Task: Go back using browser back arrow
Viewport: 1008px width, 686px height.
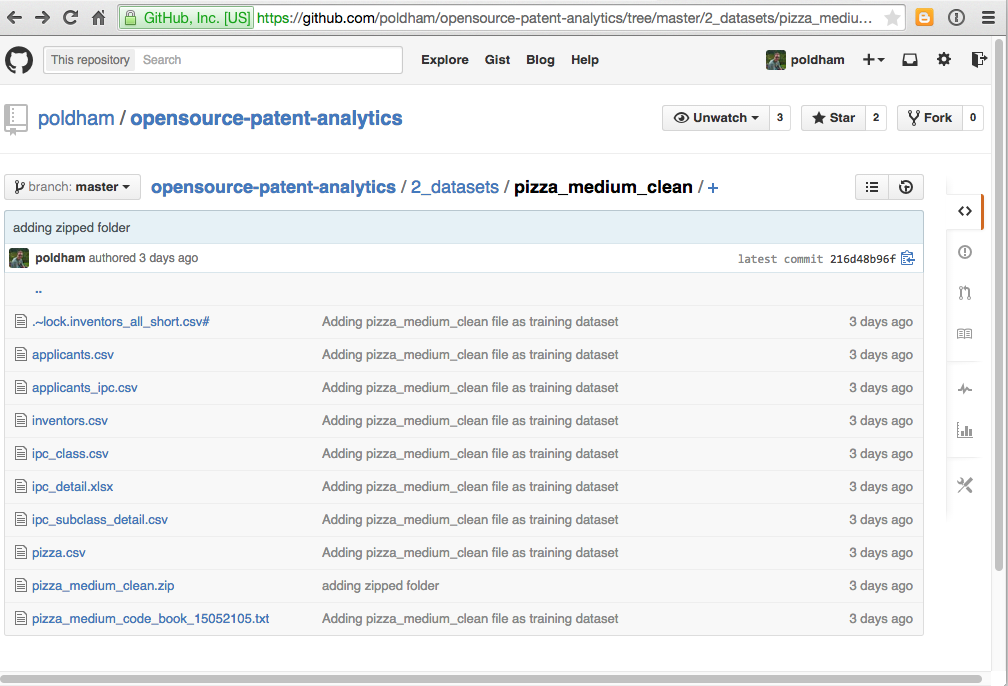Action: click(x=14, y=17)
